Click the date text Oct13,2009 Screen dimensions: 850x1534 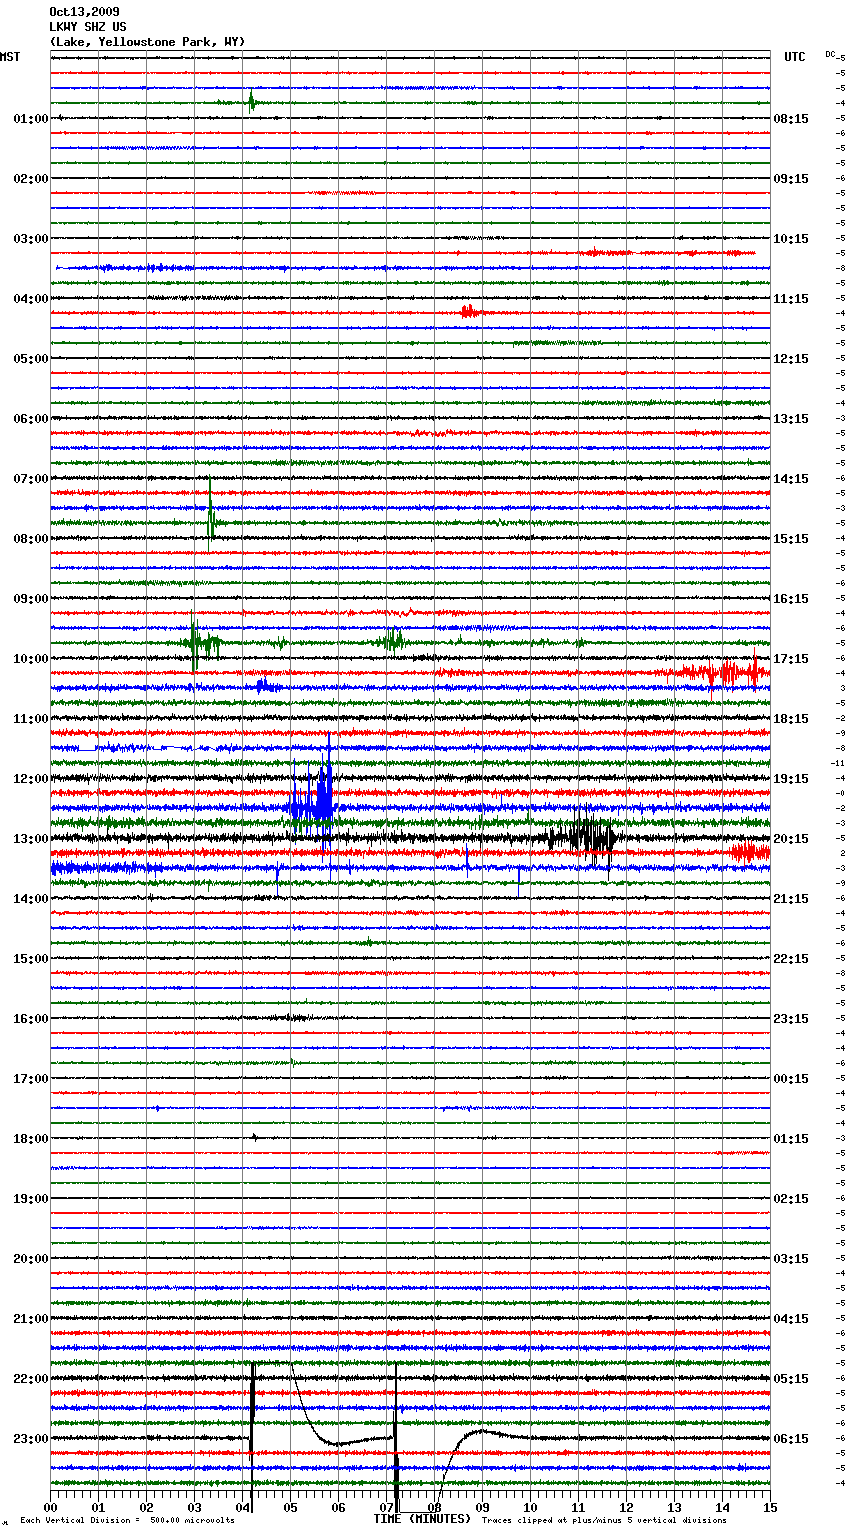tap(84, 12)
